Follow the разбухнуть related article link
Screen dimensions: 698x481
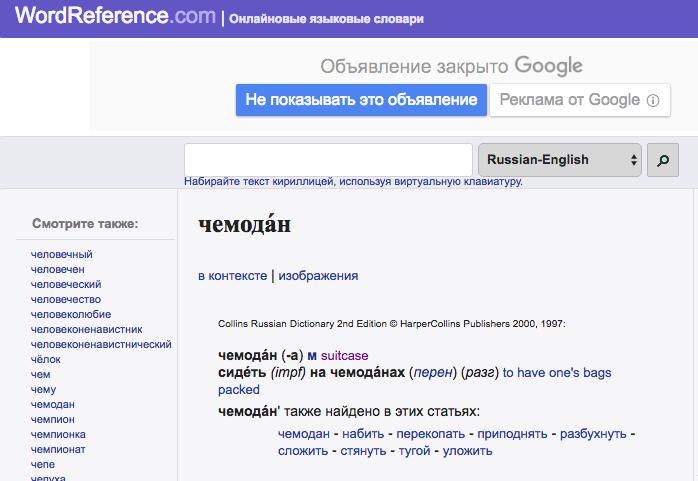pos(594,433)
